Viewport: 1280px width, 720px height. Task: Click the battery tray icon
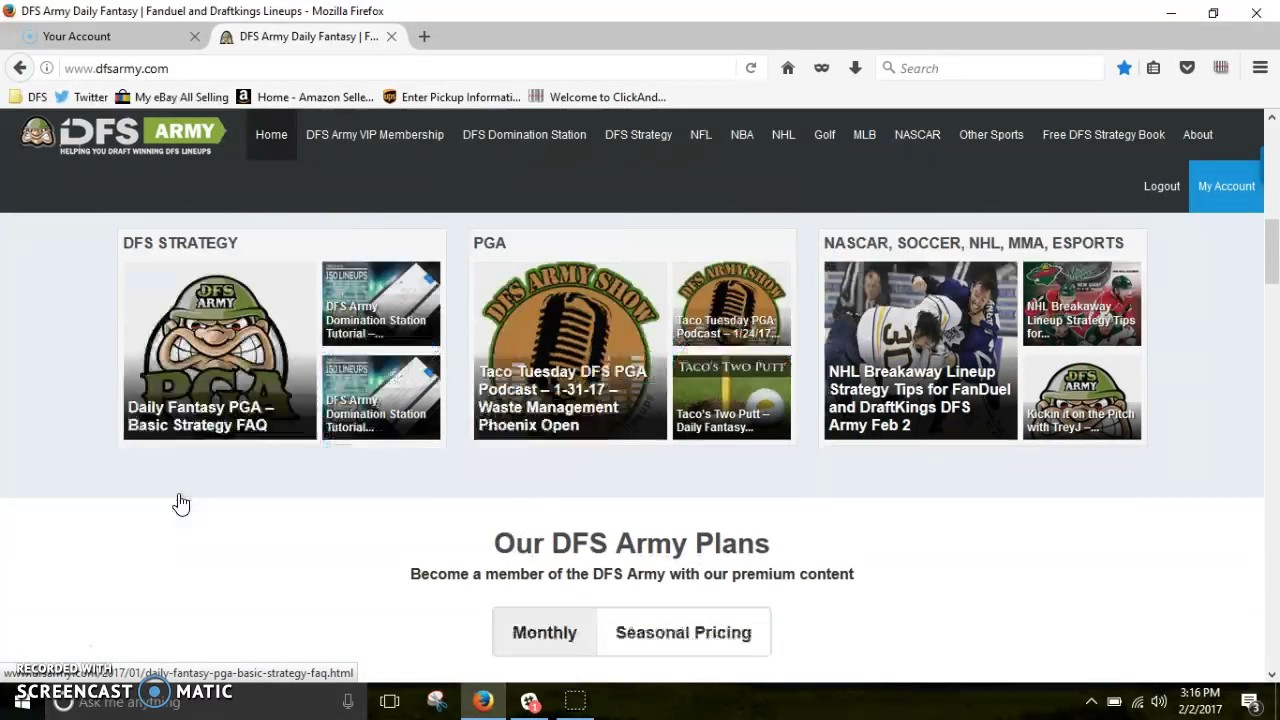coord(1114,701)
